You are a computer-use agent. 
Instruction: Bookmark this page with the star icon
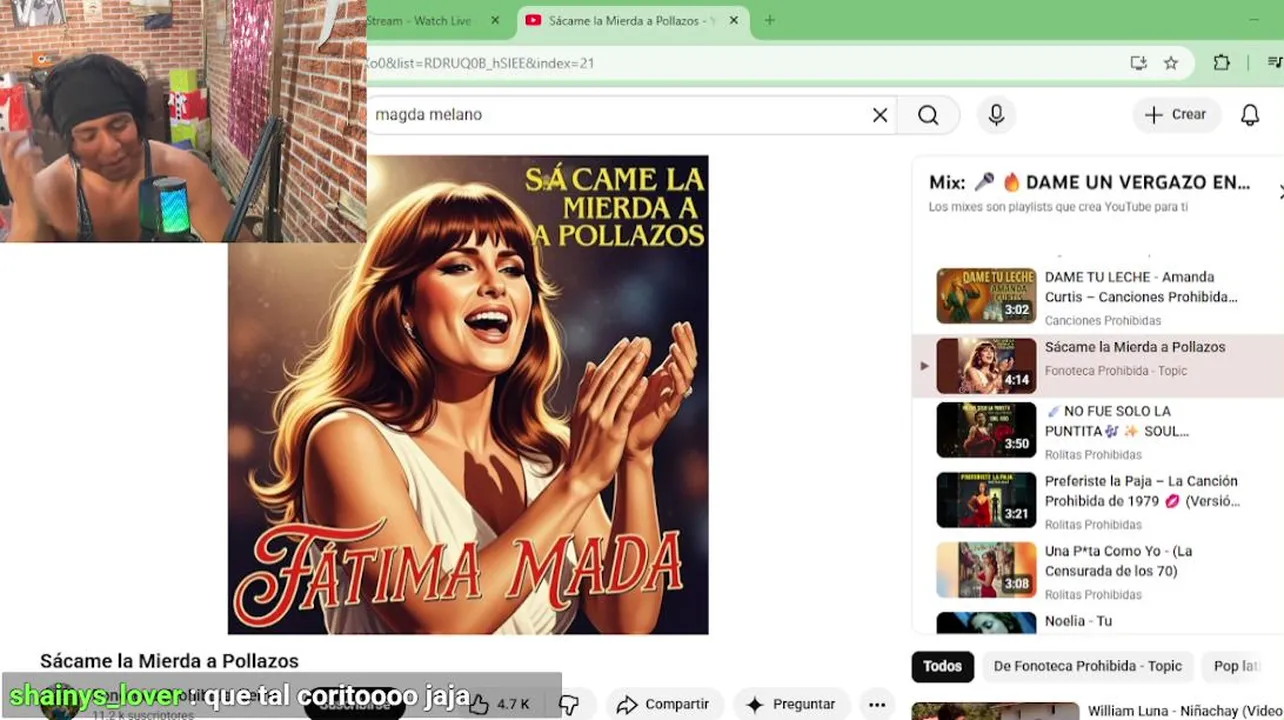[1171, 63]
